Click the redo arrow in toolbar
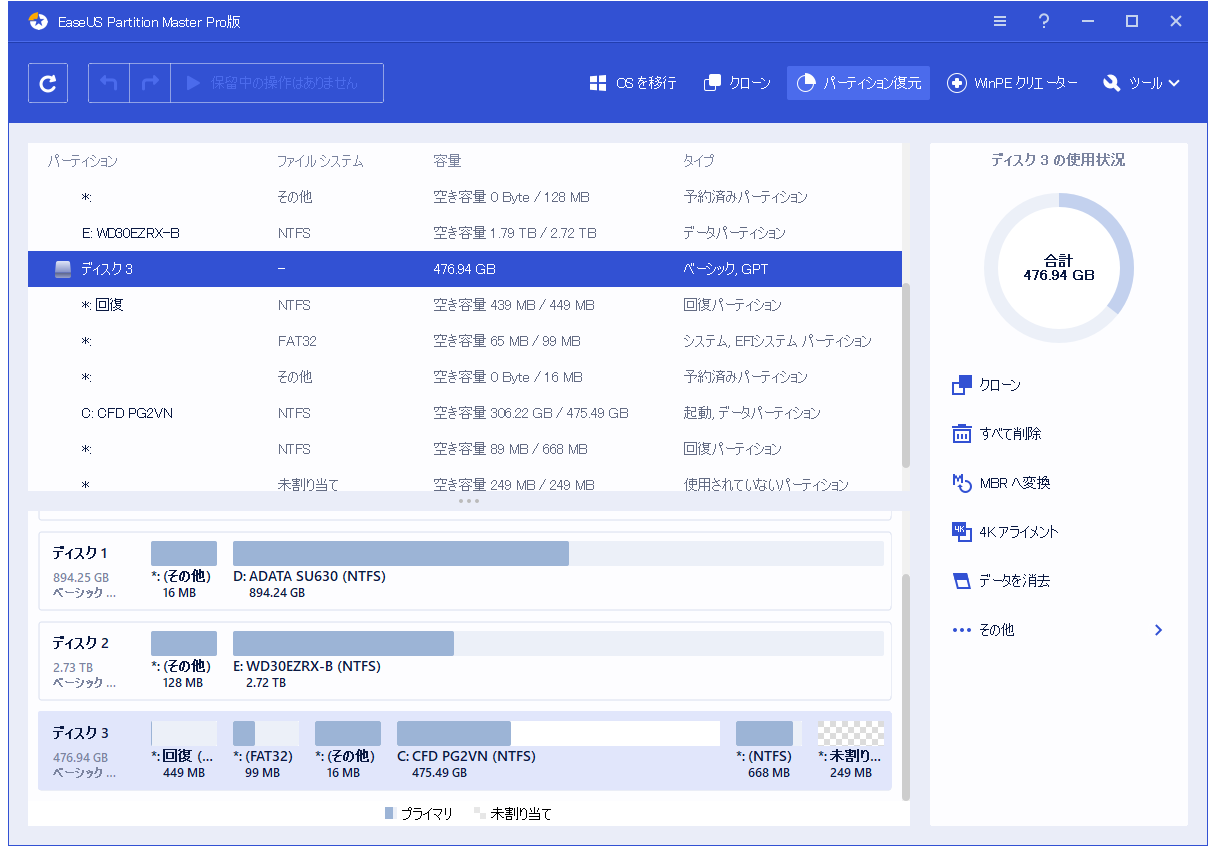This screenshot has height=854, width=1216. pos(150,83)
